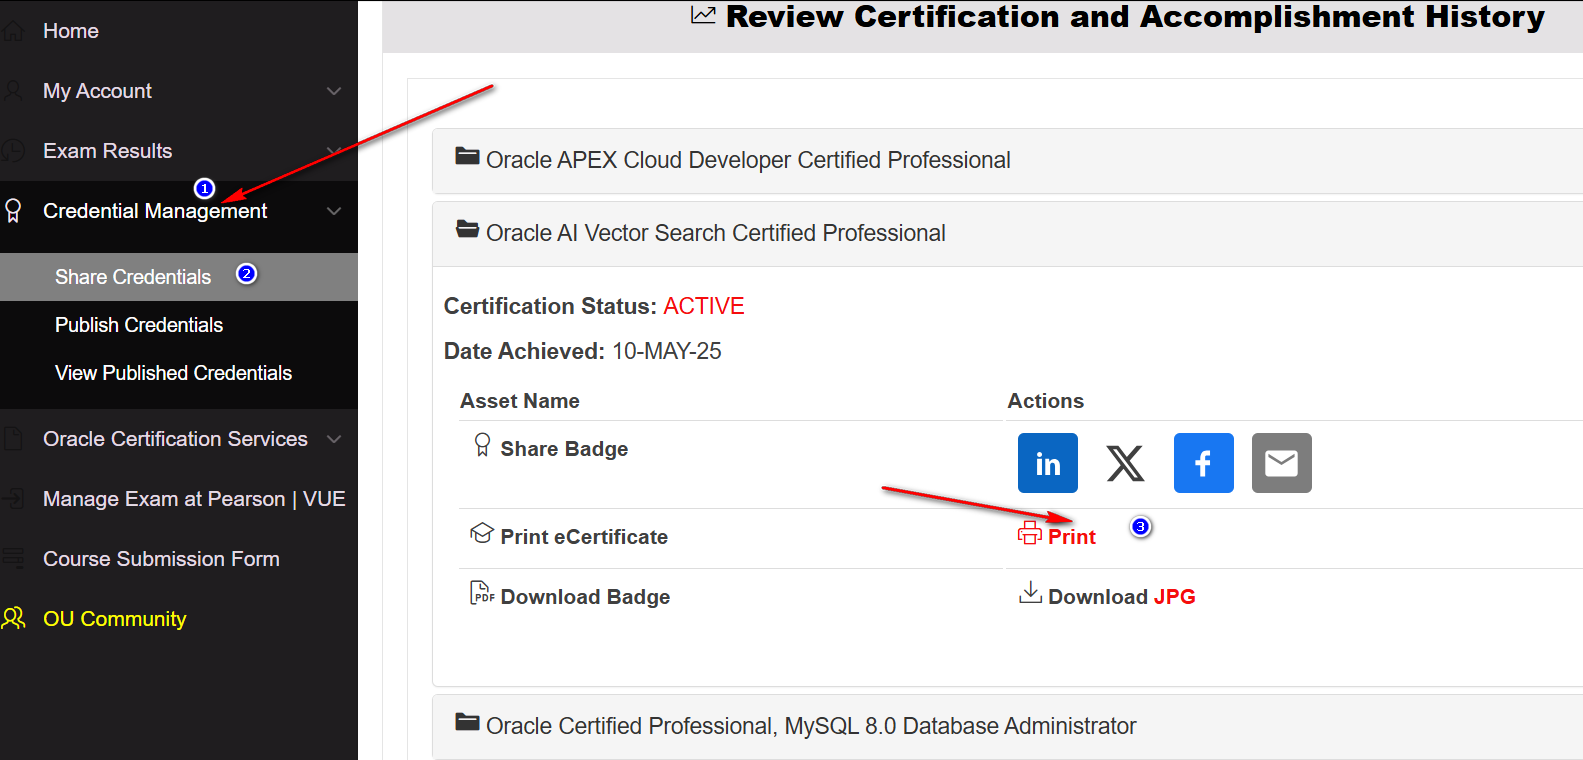This screenshot has width=1583, height=760.
Task: Click the OU Community people icon
Action: click(14, 618)
